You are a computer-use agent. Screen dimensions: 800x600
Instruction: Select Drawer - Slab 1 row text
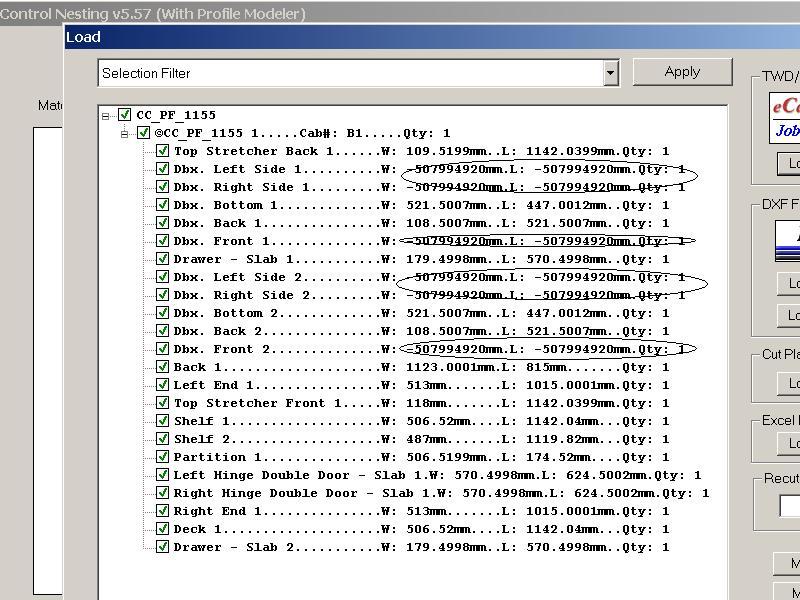pyautogui.click(x=421, y=259)
